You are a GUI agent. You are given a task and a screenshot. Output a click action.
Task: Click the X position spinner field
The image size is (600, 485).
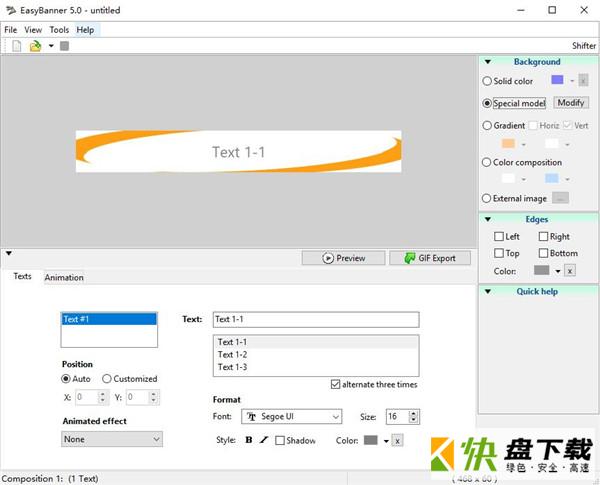coord(92,397)
